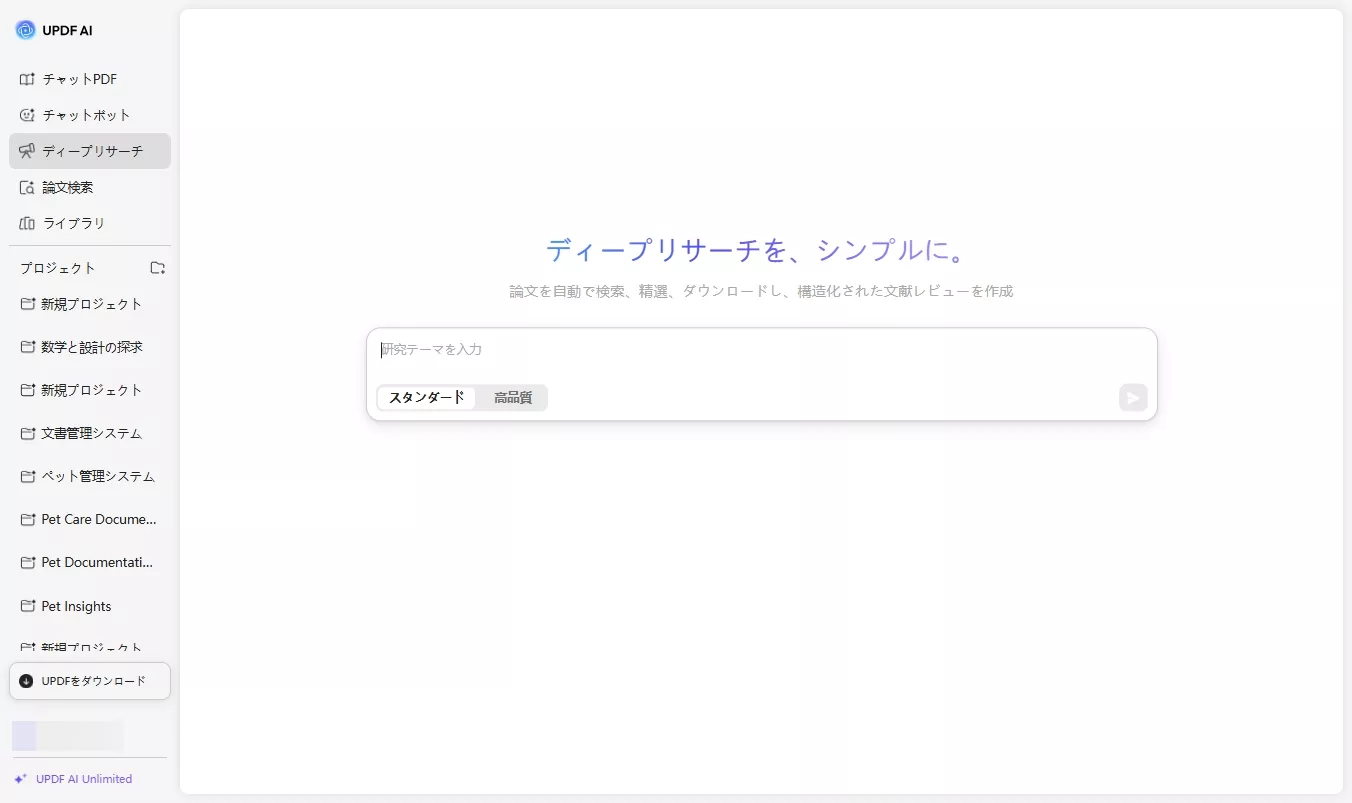The image size is (1352, 803).
Task: Click the download arrow icon beside UPDFをダウンロード
Action: [26, 681]
